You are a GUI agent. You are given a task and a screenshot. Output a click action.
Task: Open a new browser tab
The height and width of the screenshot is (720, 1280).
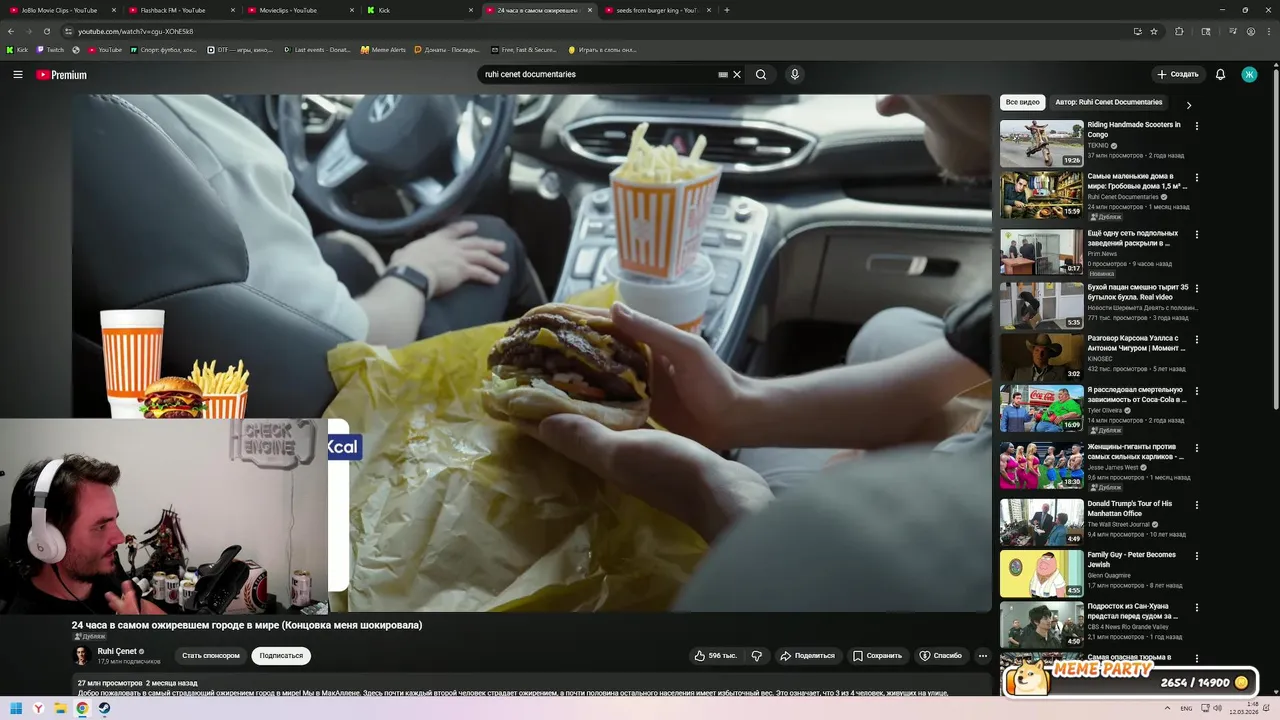[x=727, y=10]
